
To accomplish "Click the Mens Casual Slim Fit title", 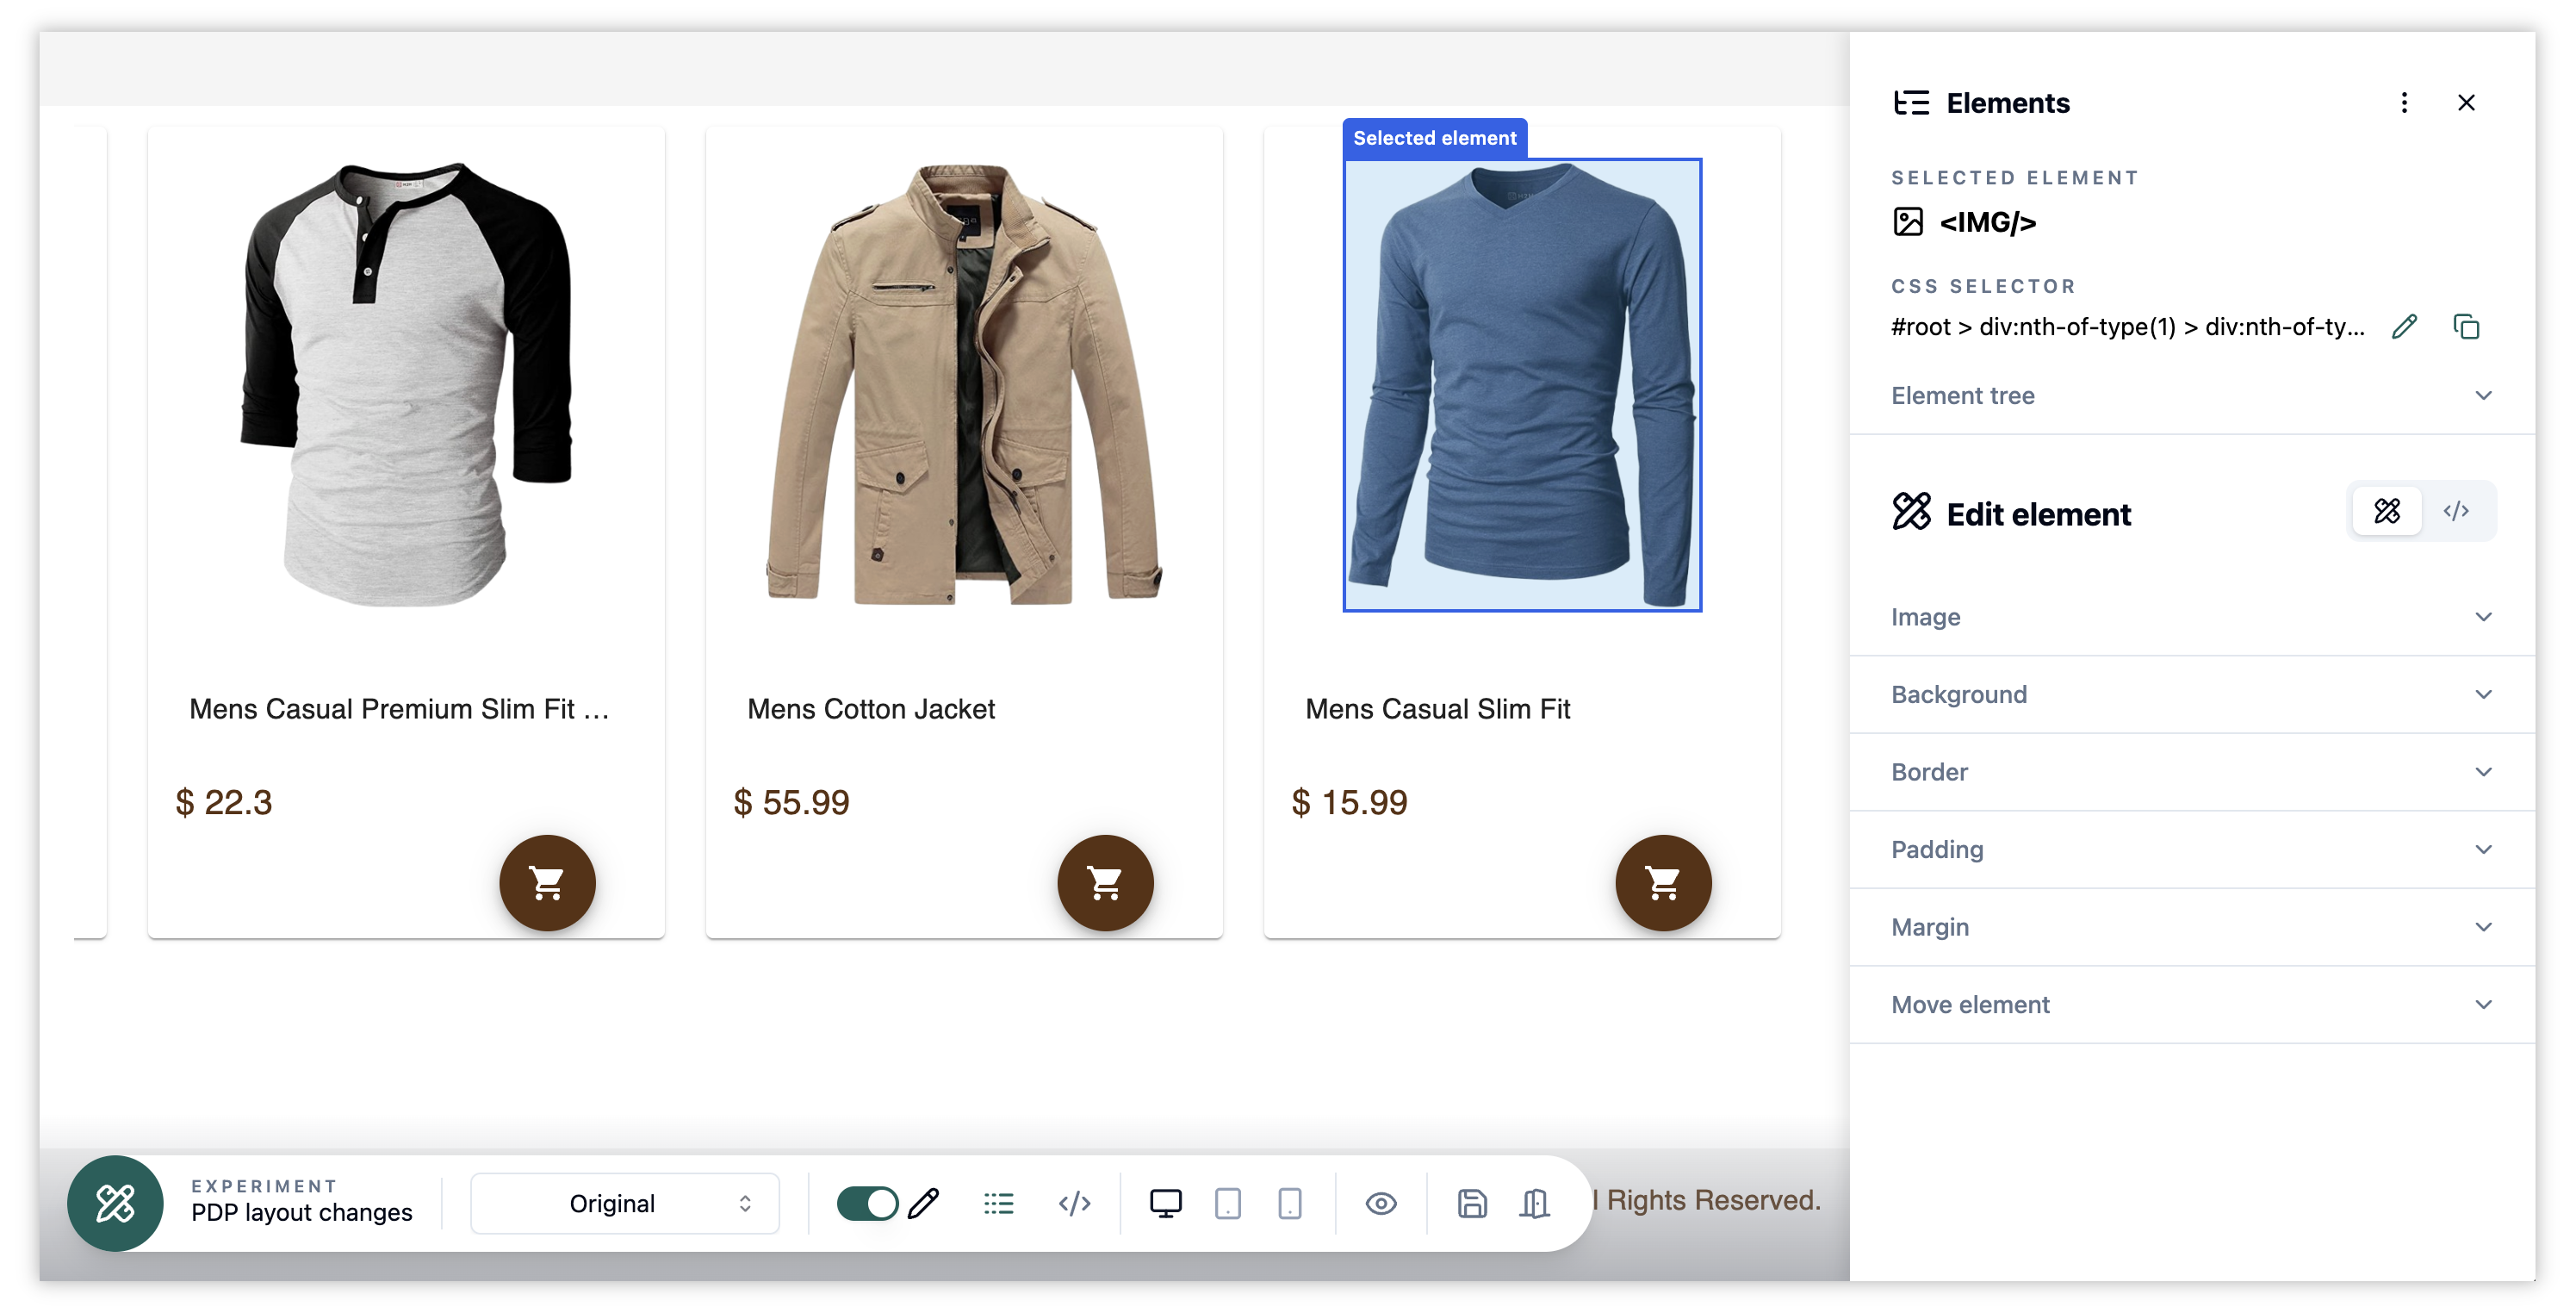I will [x=1437, y=709].
